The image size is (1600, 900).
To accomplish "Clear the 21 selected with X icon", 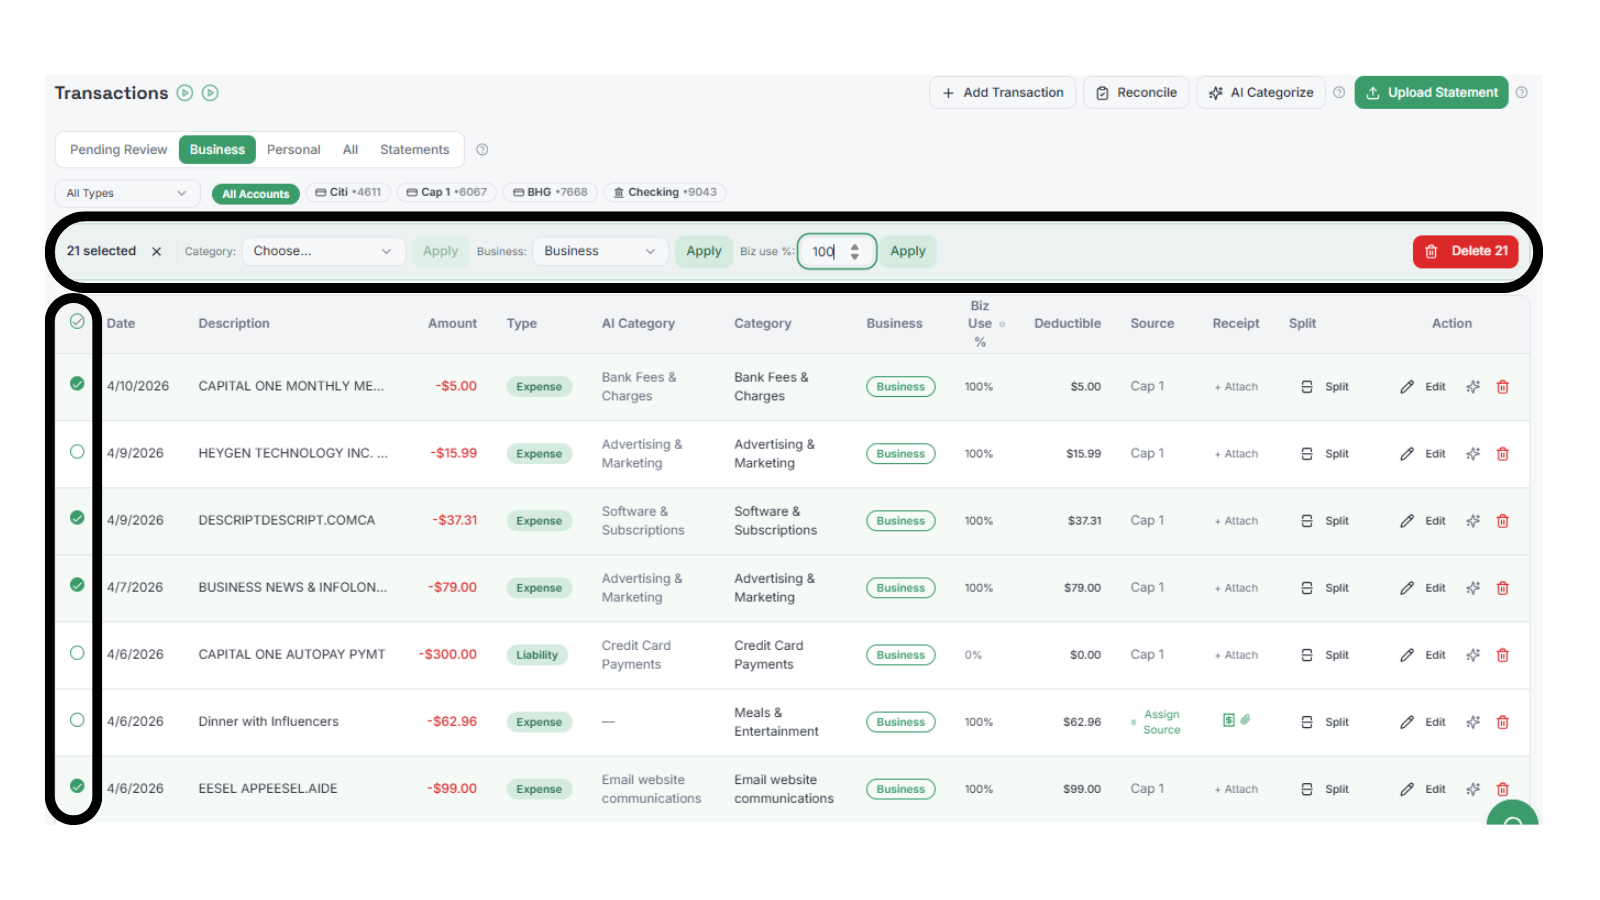I will tap(157, 252).
